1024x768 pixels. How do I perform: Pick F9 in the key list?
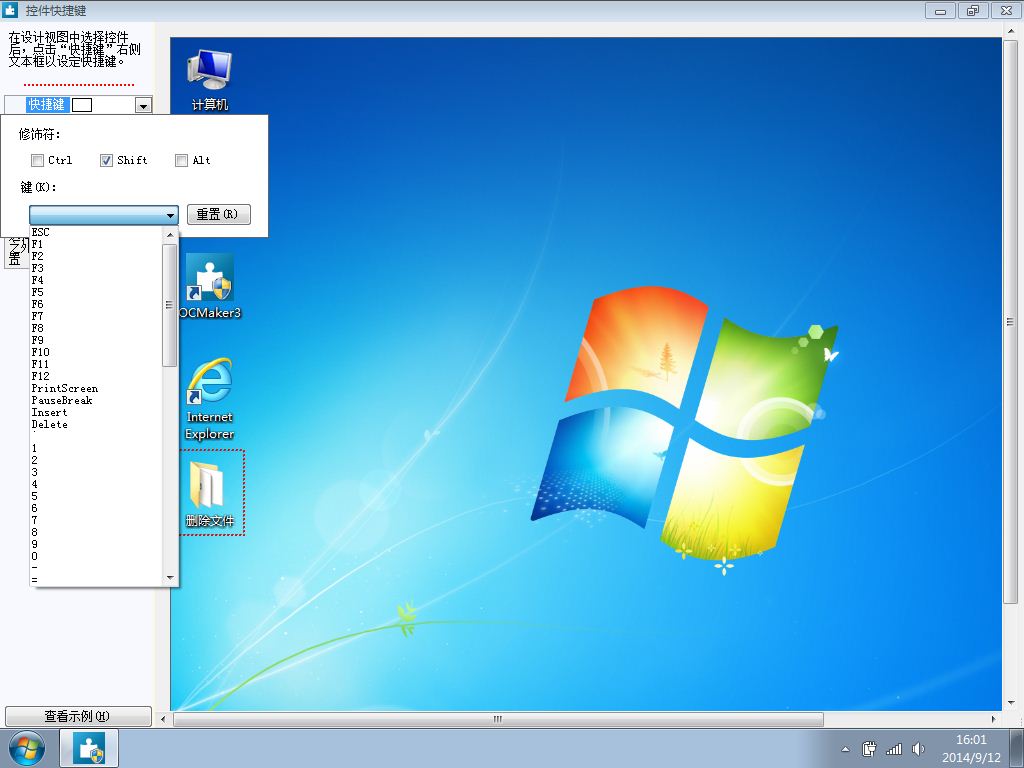coord(95,340)
